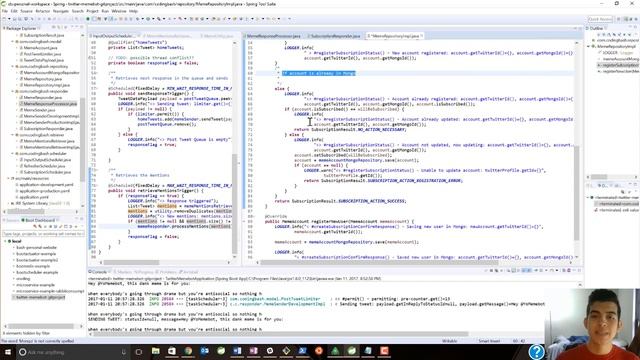Image resolution: width=640 pixels, height=360 pixels.
Task: Expand the JRE System Library node
Action: (x=8, y=203)
